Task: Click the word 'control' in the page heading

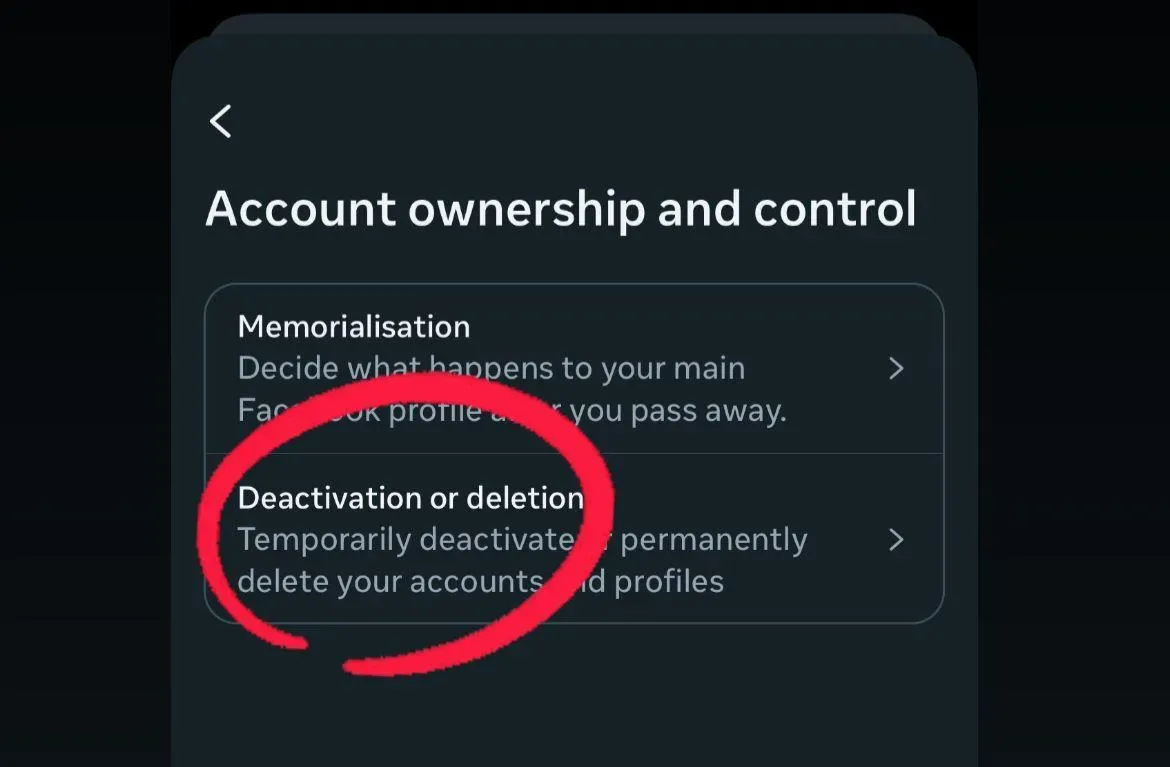Action: click(x=835, y=210)
